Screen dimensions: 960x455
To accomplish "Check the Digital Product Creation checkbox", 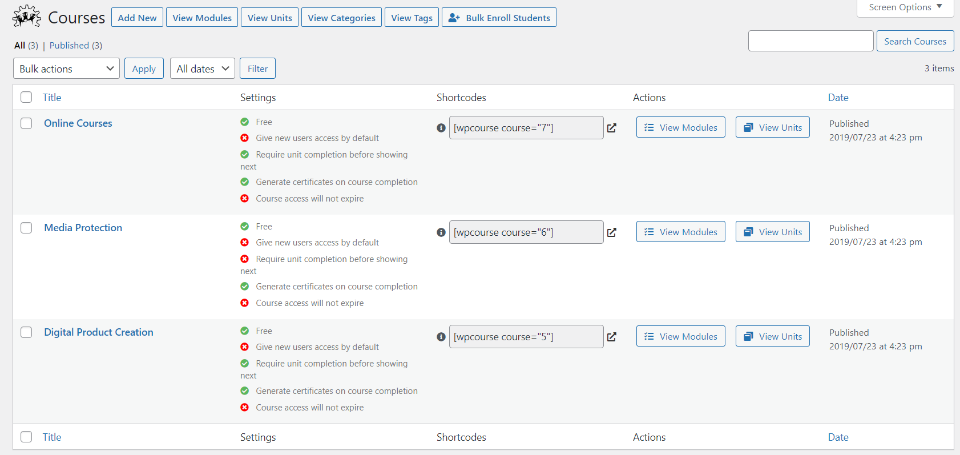I will (26, 332).
